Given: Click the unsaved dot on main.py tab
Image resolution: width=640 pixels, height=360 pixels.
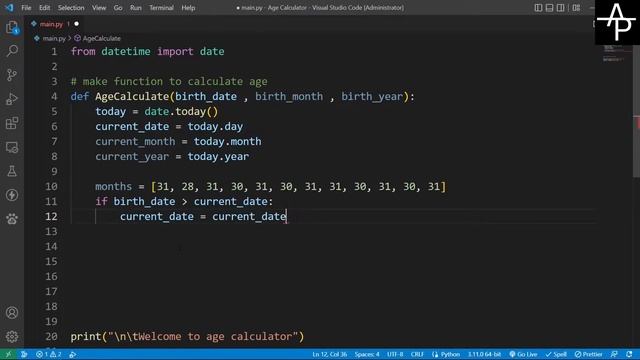Looking at the screenshot, I should tap(76, 24).
